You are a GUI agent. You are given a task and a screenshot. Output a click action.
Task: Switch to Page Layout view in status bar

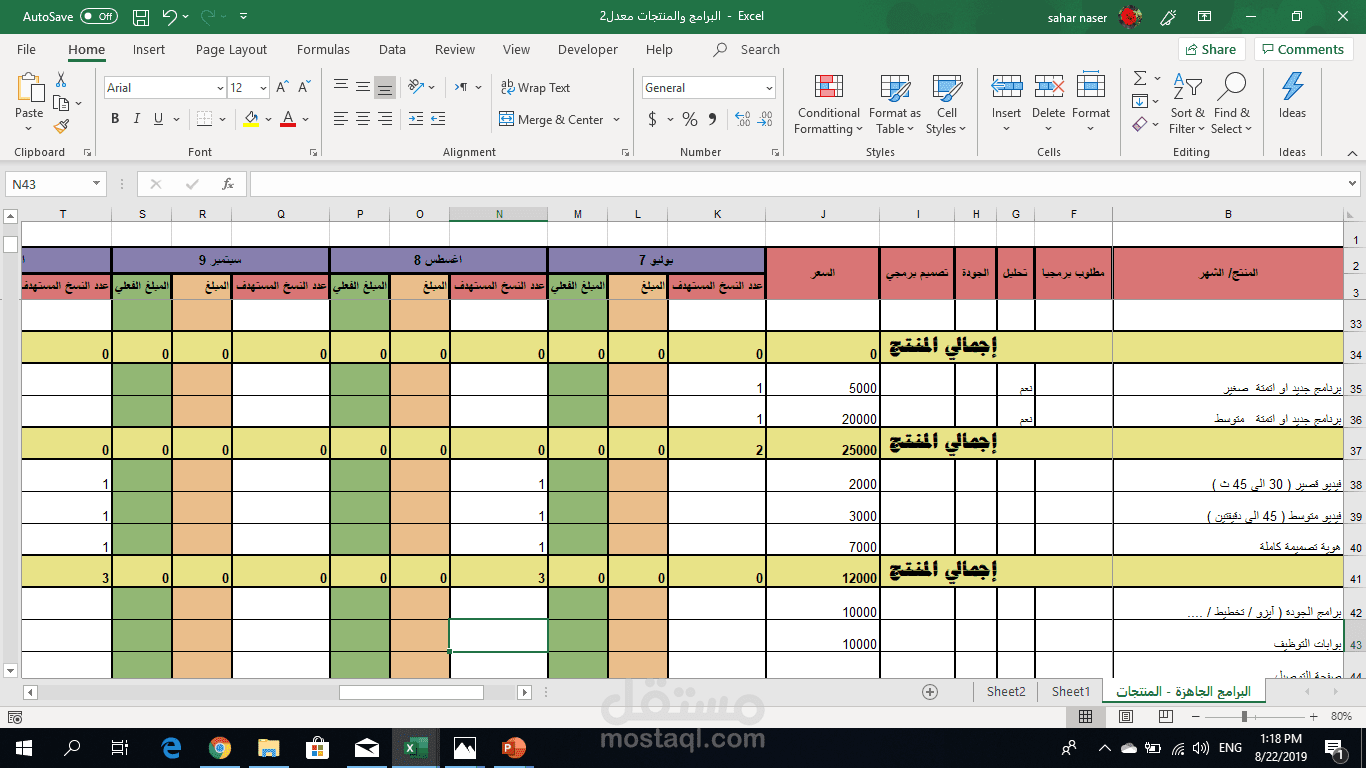point(1126,717)
